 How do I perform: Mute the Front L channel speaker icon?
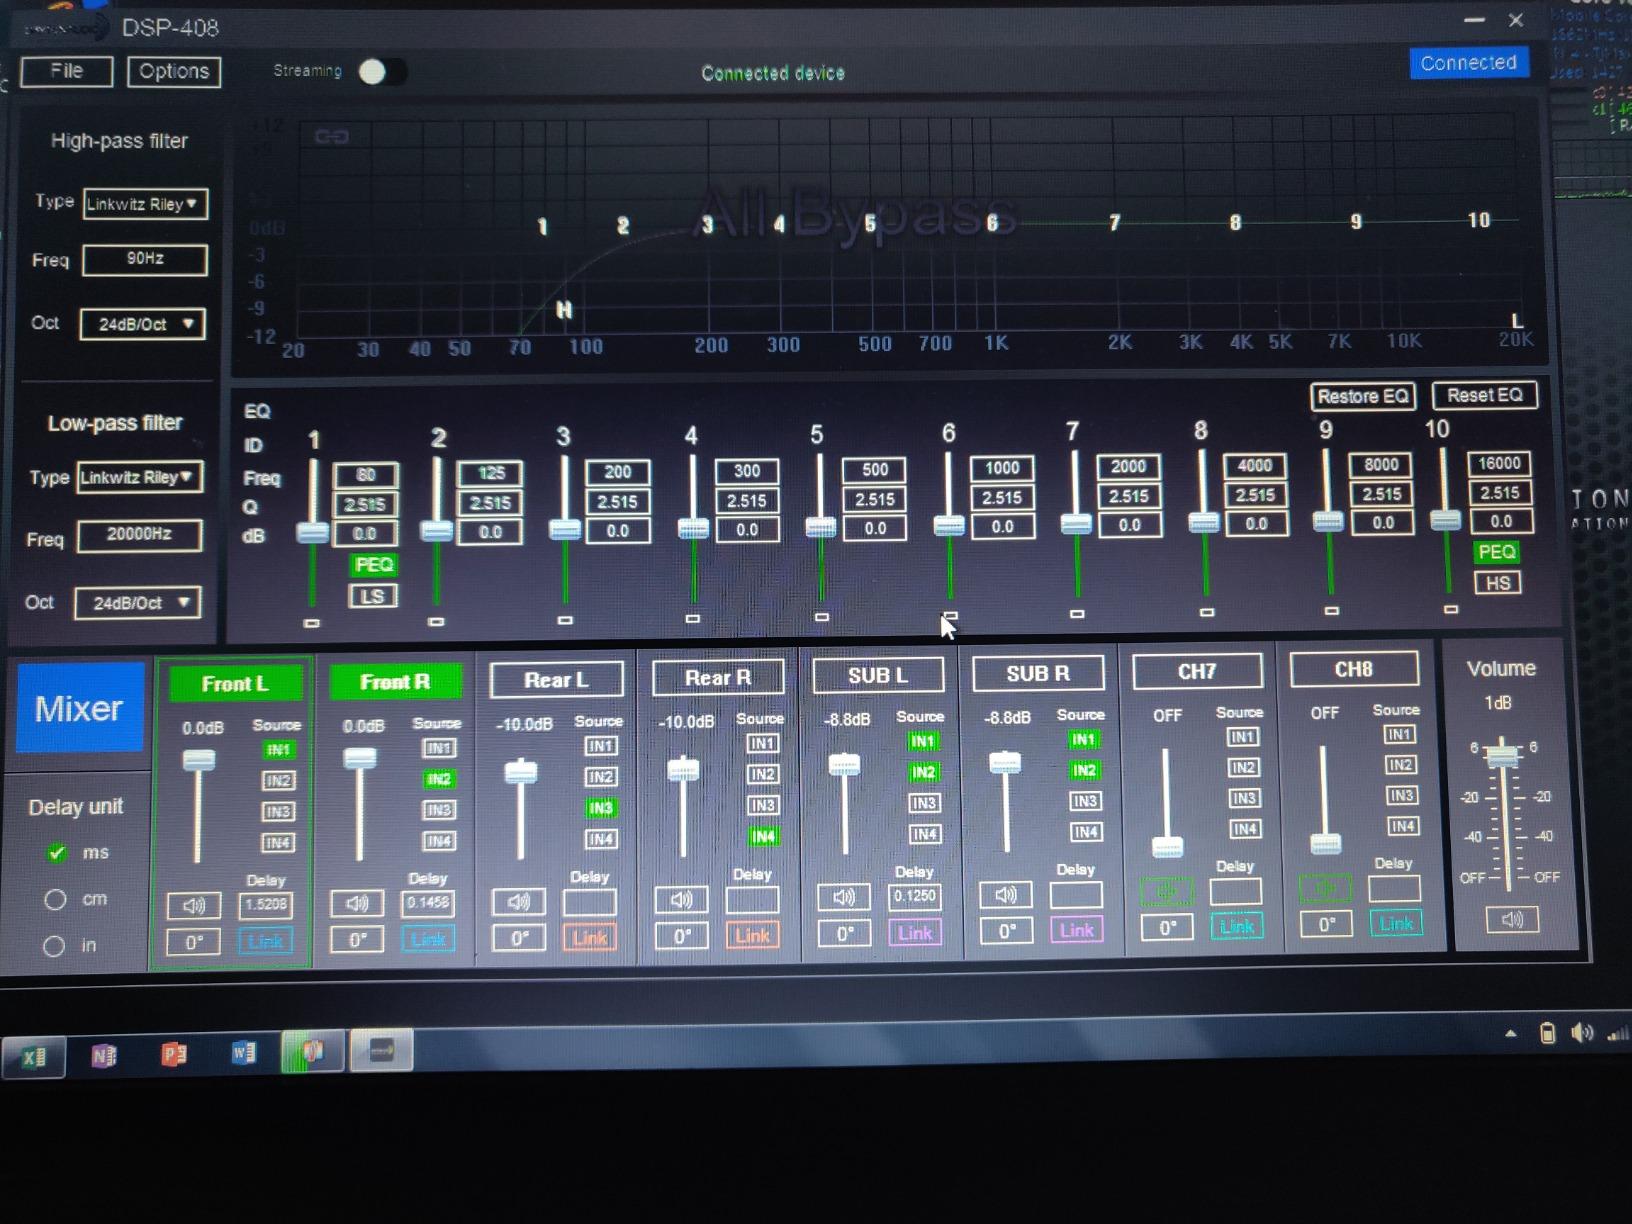coord(193,906)
